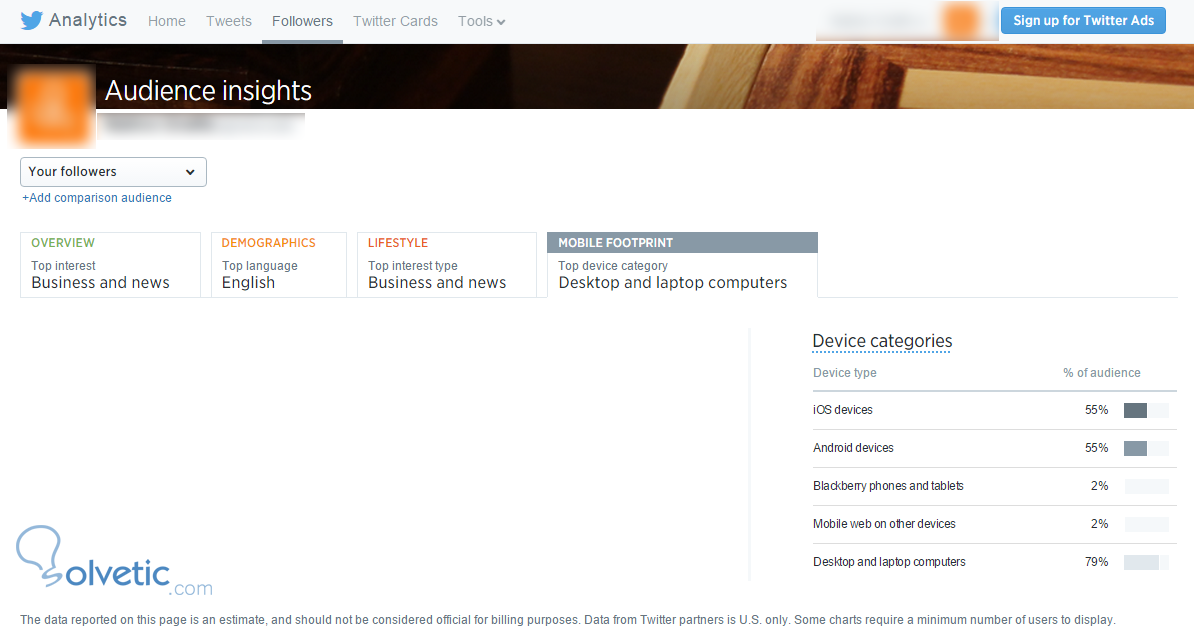Click the % of audience column header
The image size is (1194, 644).
click(x=1102, y=373)
